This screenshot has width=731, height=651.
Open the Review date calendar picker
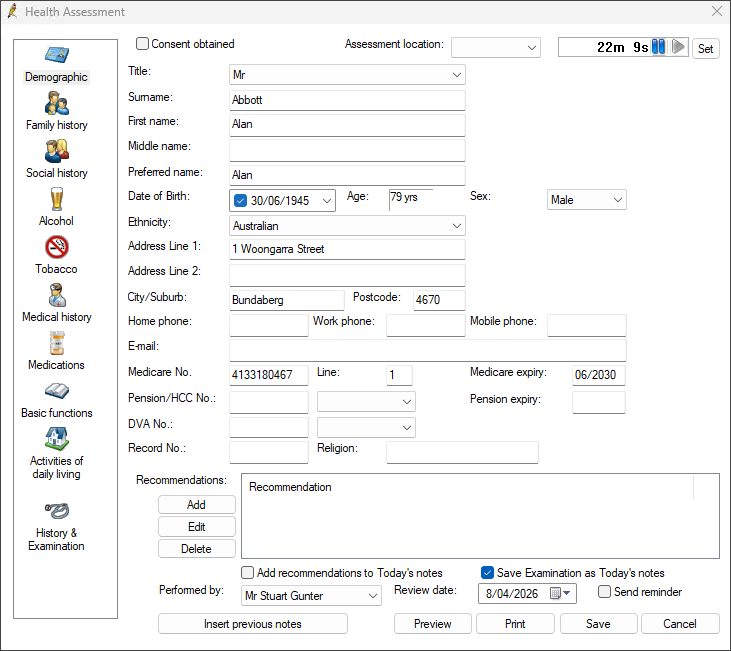click(560, 593)
